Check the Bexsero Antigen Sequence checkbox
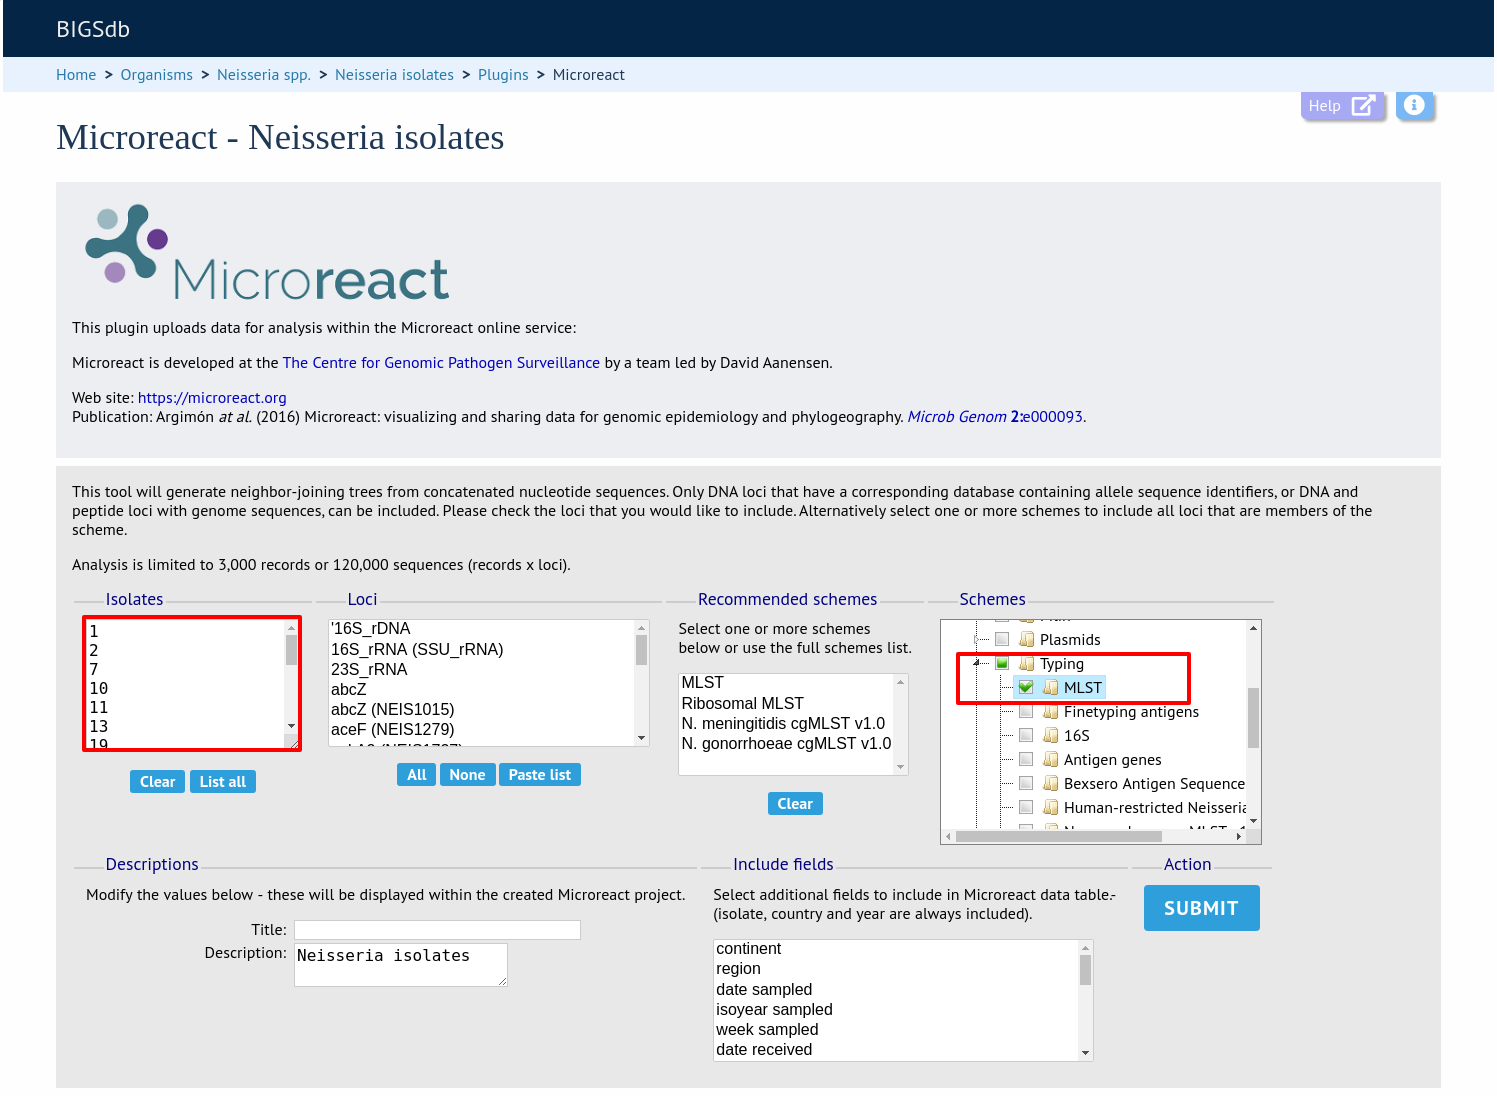Viewport: 1497px width, 1096px height. (x=1026, y=784)
